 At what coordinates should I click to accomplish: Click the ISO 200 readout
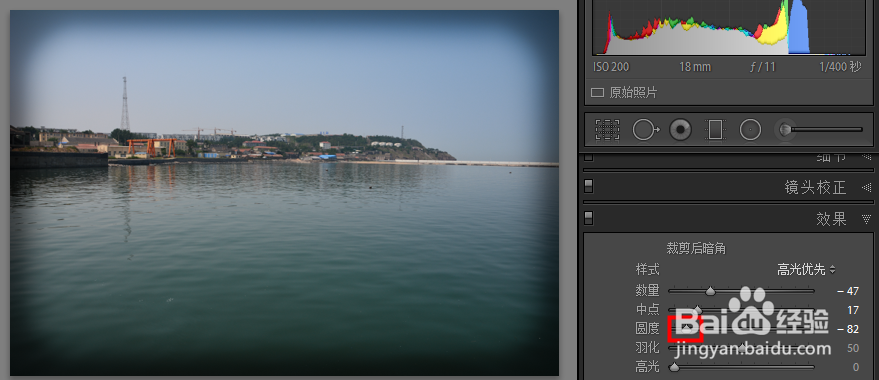coord(611,67)
